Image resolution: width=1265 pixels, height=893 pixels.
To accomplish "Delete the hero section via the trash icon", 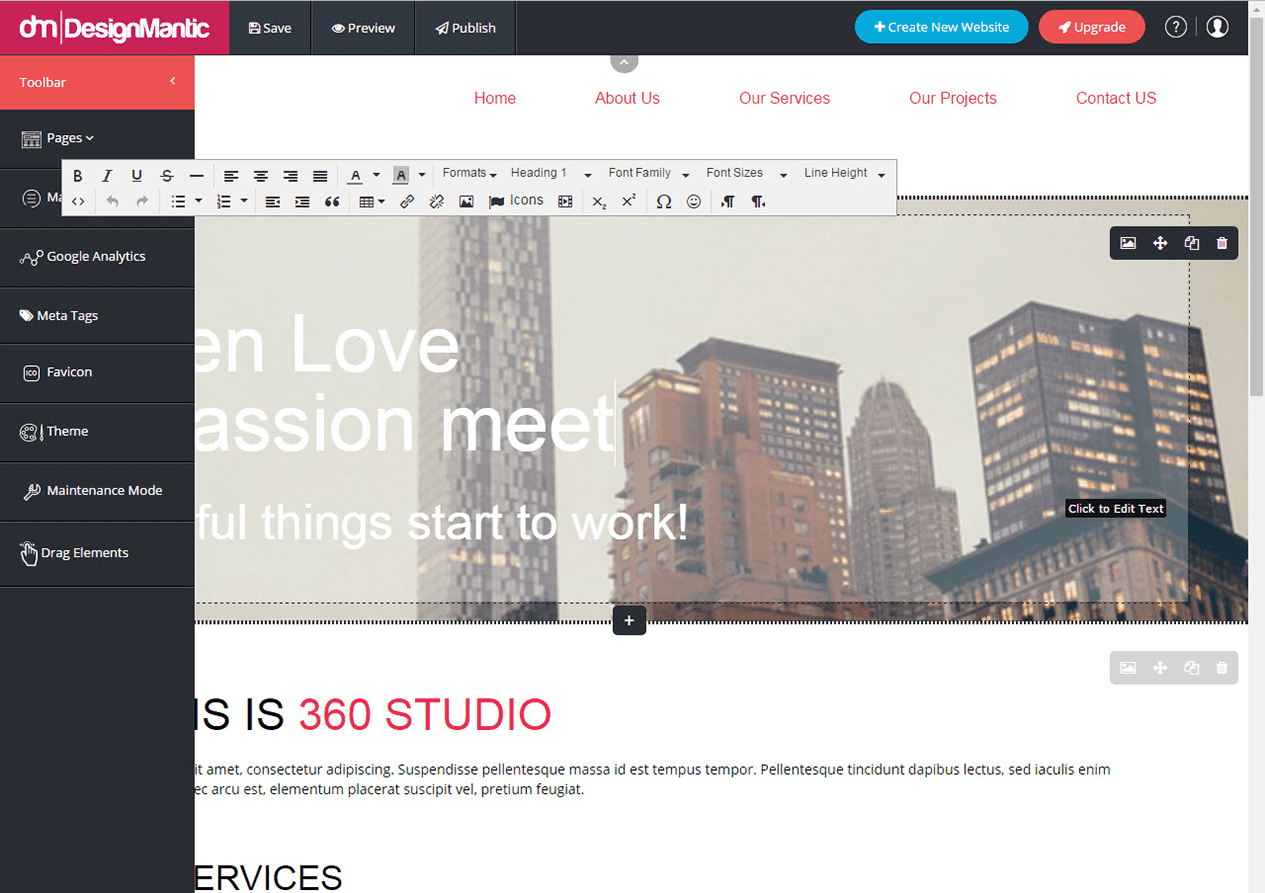I will tap(1221, 242).
